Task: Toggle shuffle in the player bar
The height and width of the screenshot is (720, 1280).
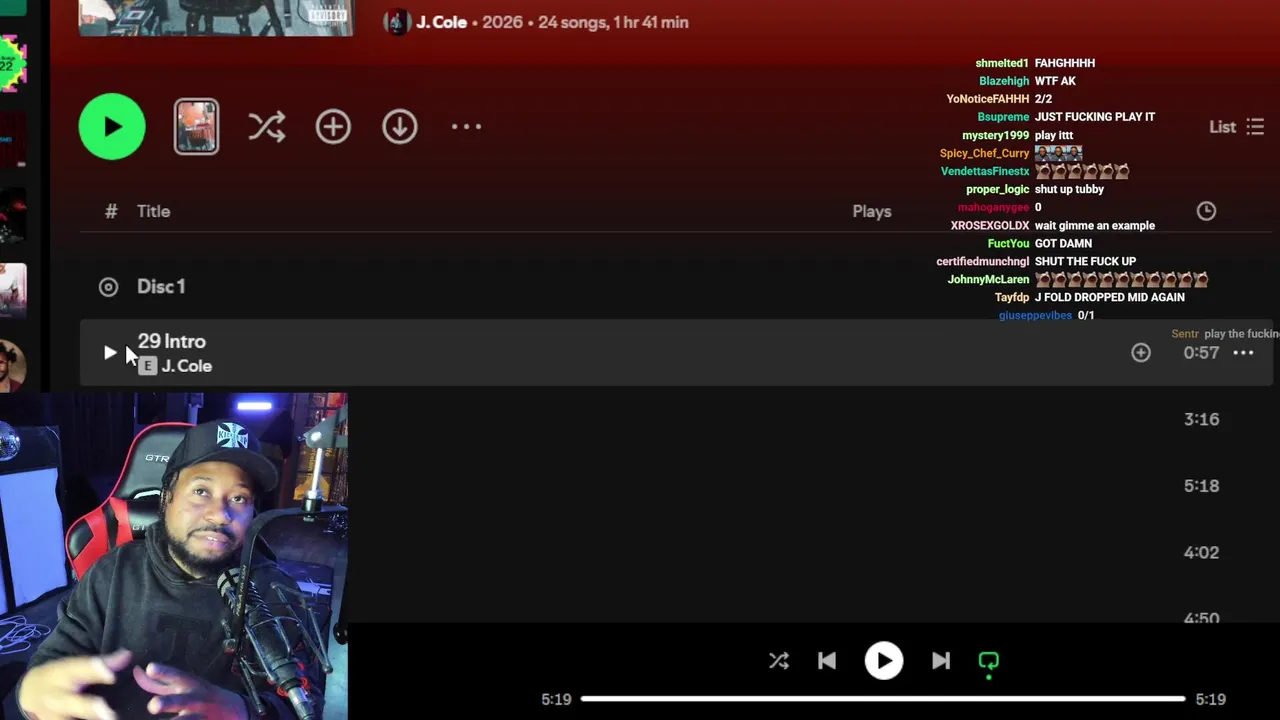Action: pyautogui.click(x=779, y=661)
